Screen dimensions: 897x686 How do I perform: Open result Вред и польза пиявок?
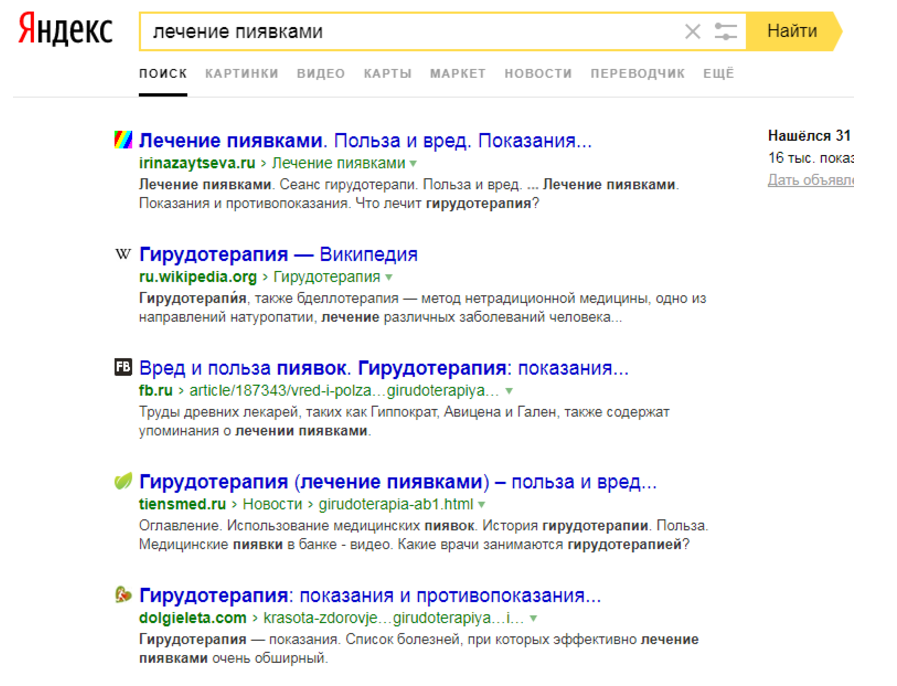[384, 368]
